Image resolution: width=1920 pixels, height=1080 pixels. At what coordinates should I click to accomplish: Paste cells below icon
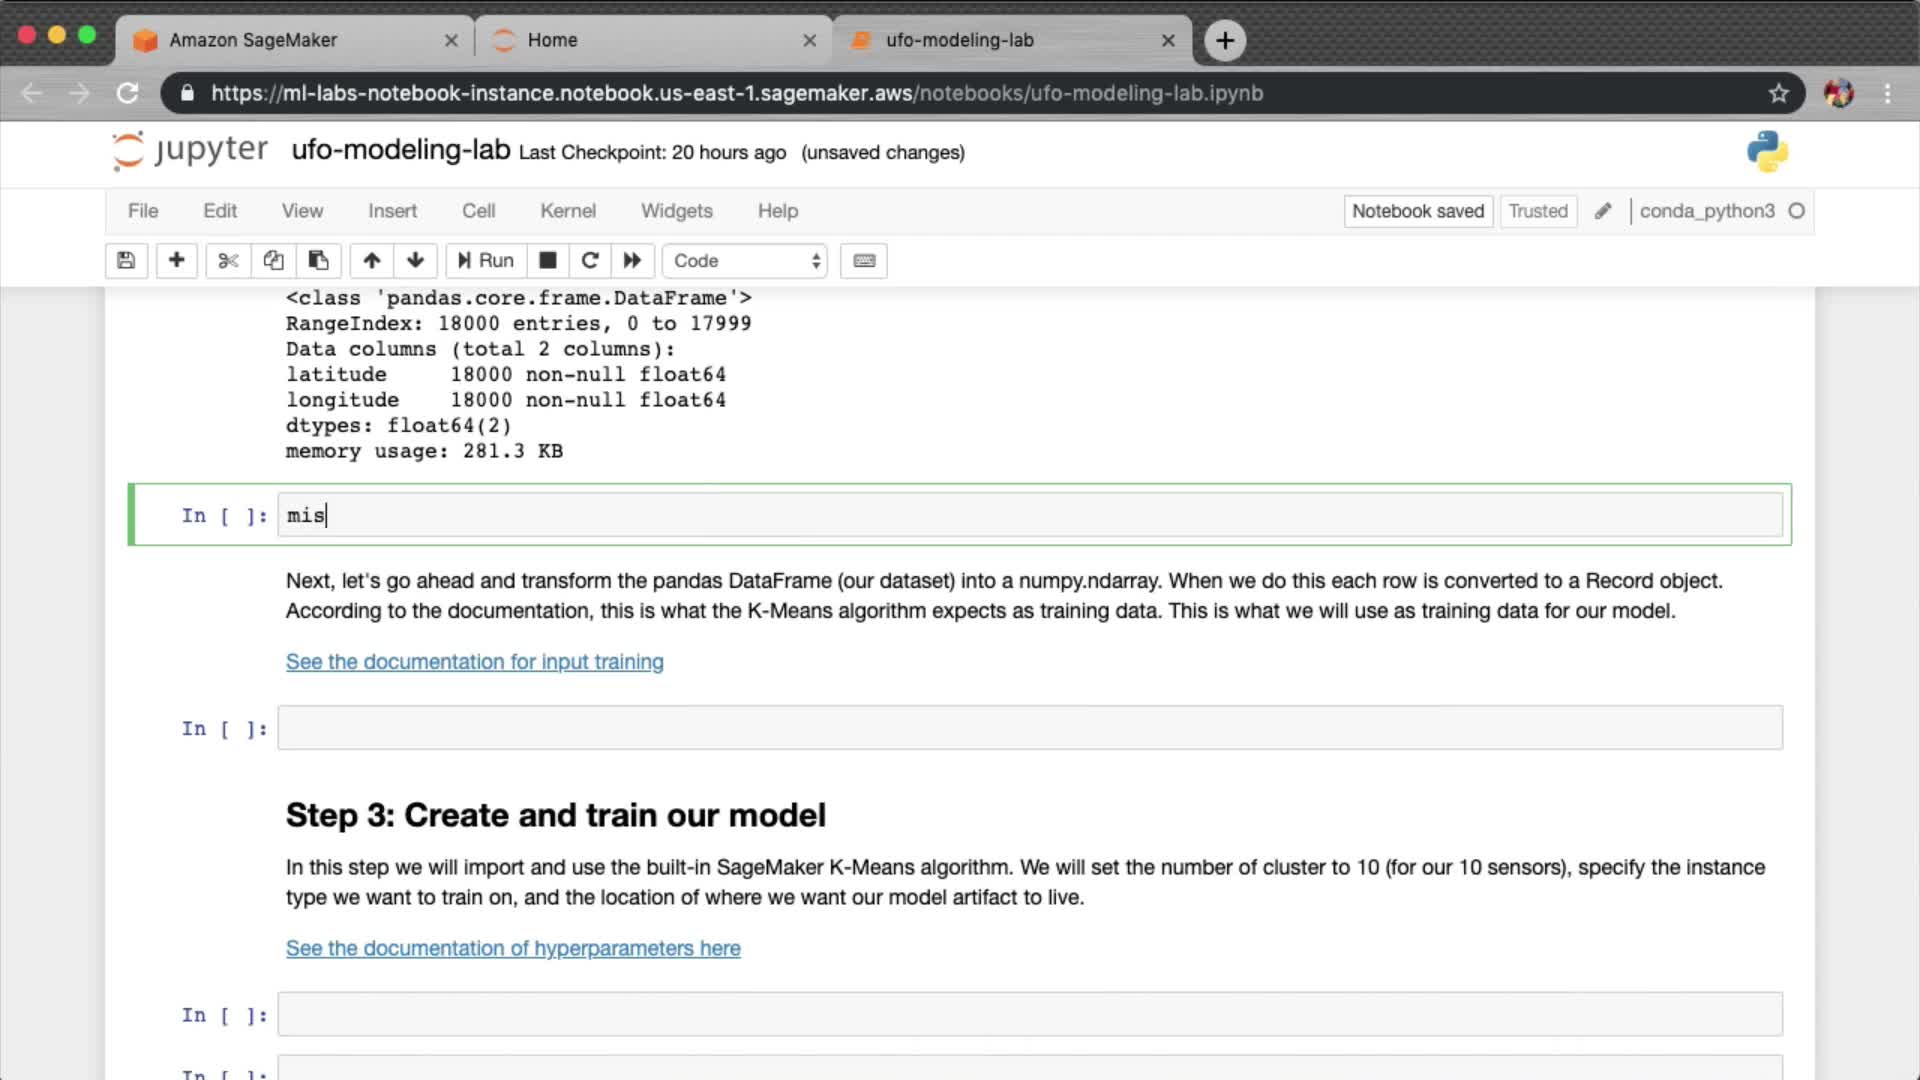(x=318, y=261)
